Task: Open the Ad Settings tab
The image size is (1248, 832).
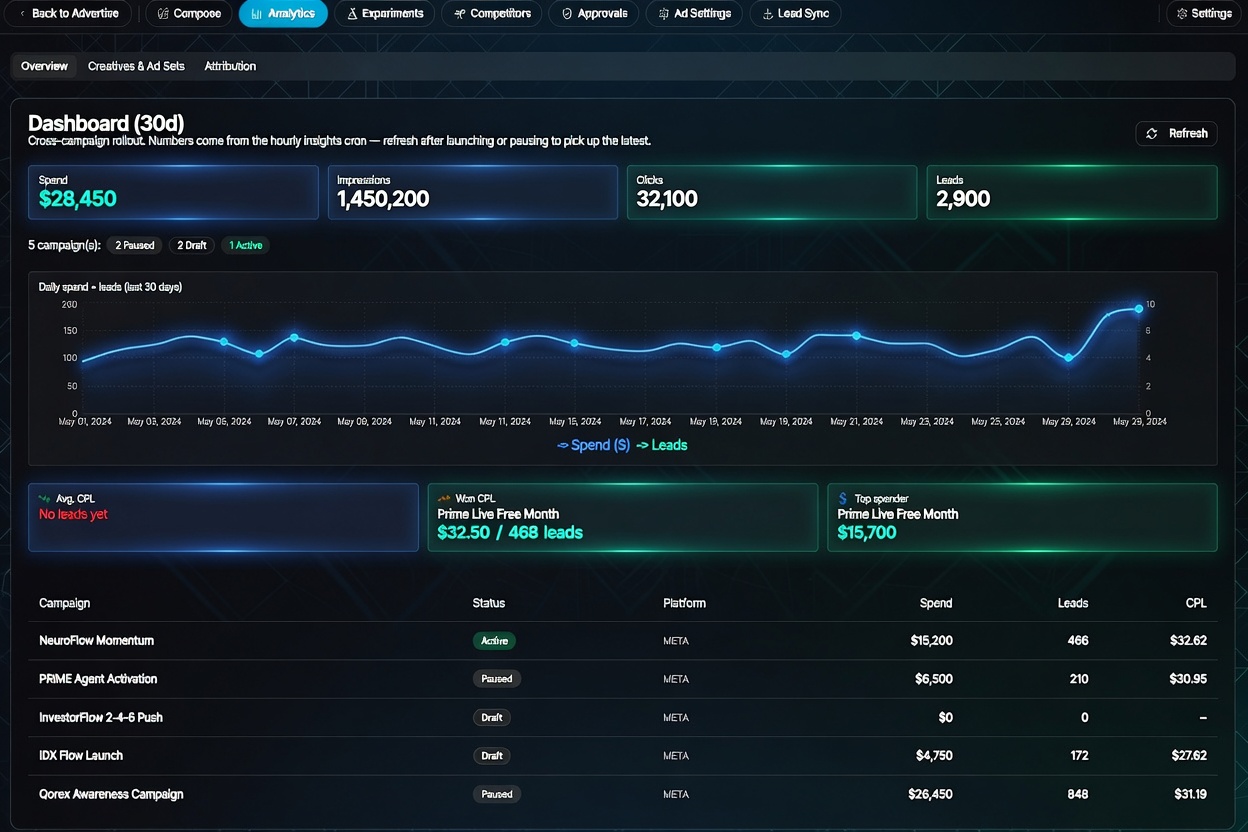Action: click(x=694, y=13)
